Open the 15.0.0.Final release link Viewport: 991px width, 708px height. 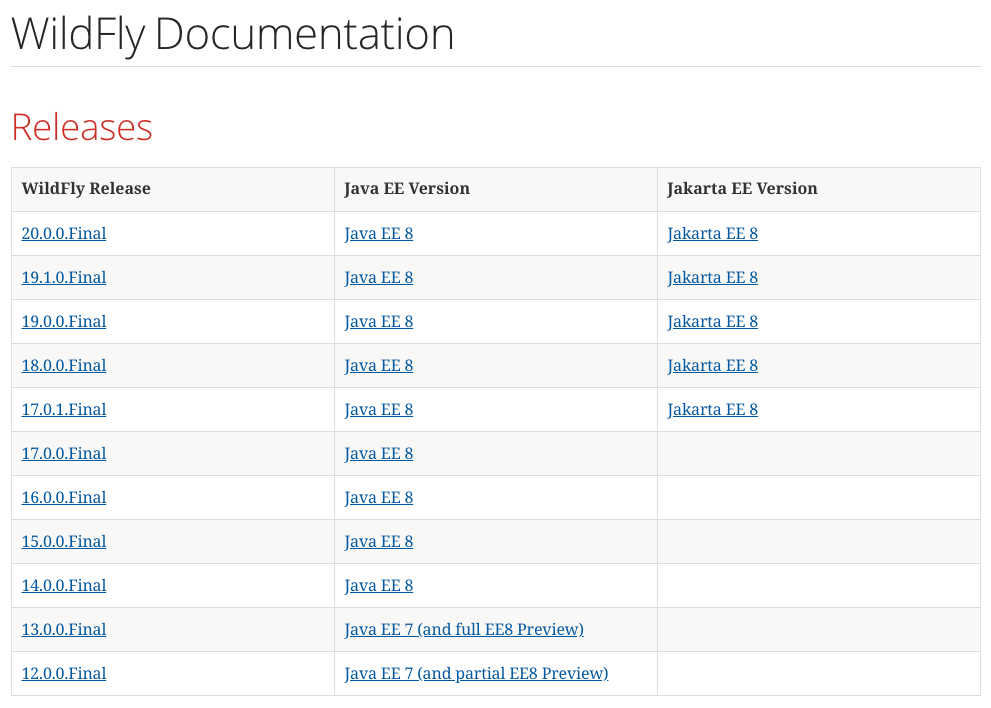(64, 541)
